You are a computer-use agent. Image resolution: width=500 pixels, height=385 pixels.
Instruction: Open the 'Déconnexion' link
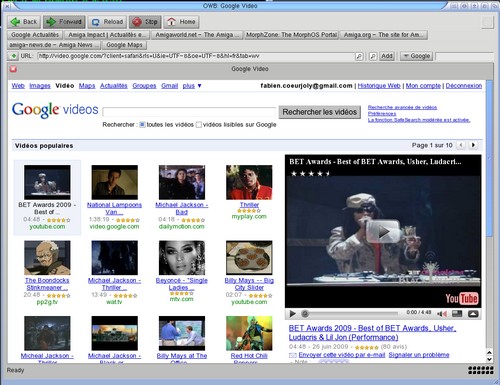click(464, 86)
